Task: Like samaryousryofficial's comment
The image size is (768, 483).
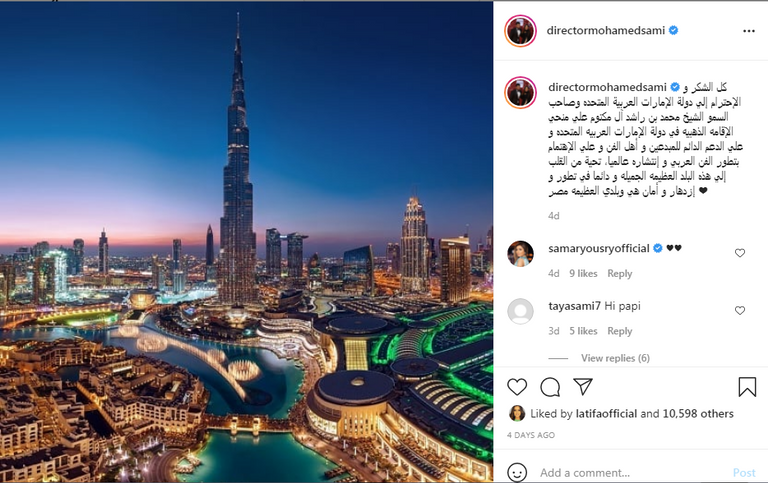Action: (x=740, y=253)
